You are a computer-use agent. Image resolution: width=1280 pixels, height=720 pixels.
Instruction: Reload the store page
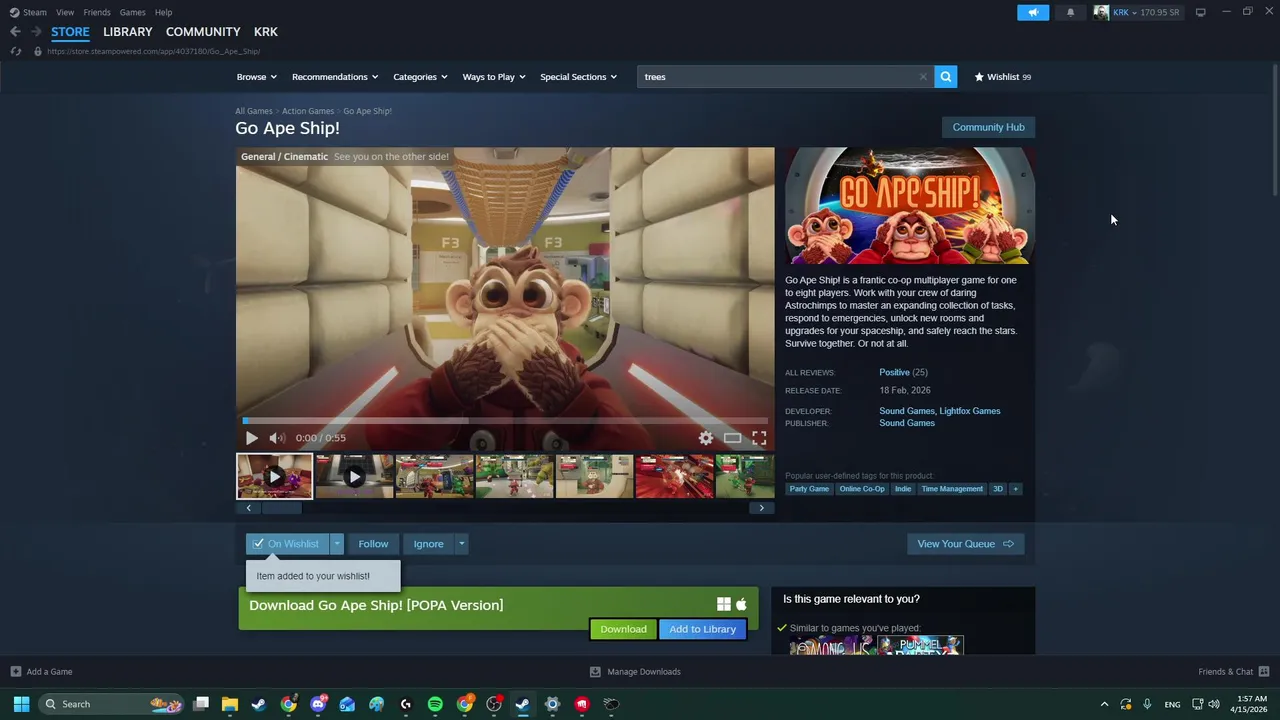click(16, 51)
